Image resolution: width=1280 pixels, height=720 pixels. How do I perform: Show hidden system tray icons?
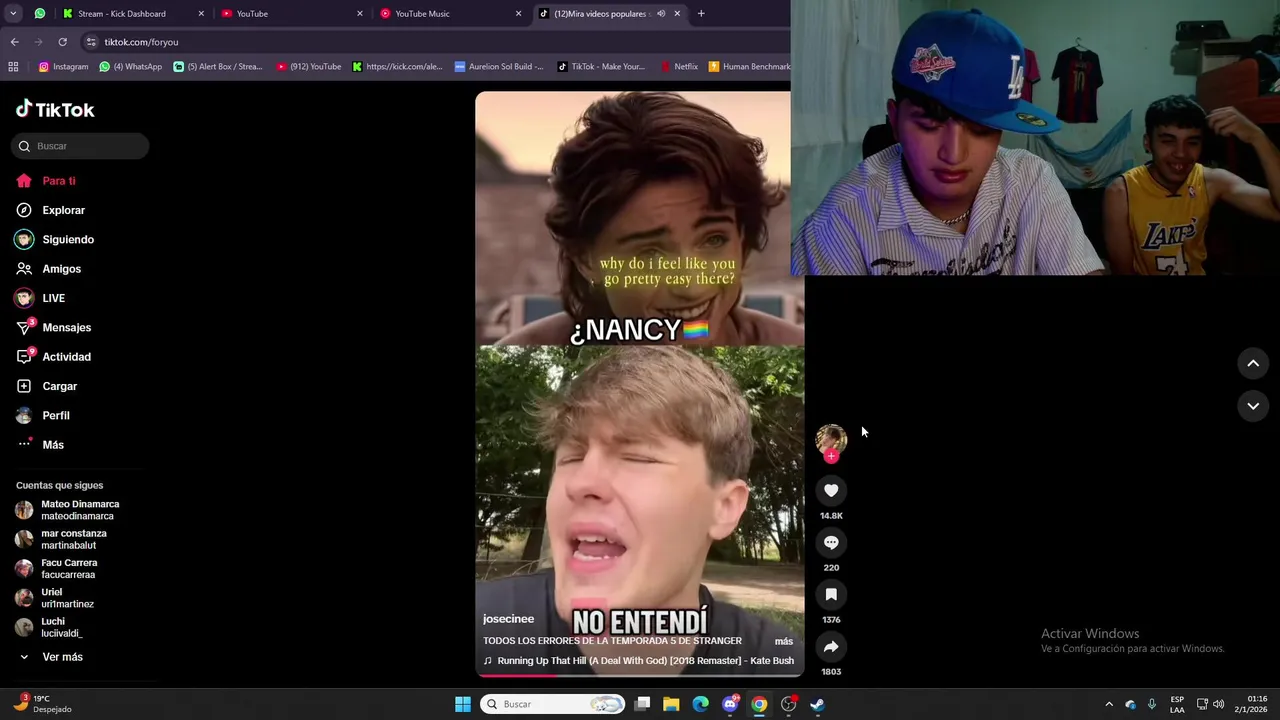1108,704
